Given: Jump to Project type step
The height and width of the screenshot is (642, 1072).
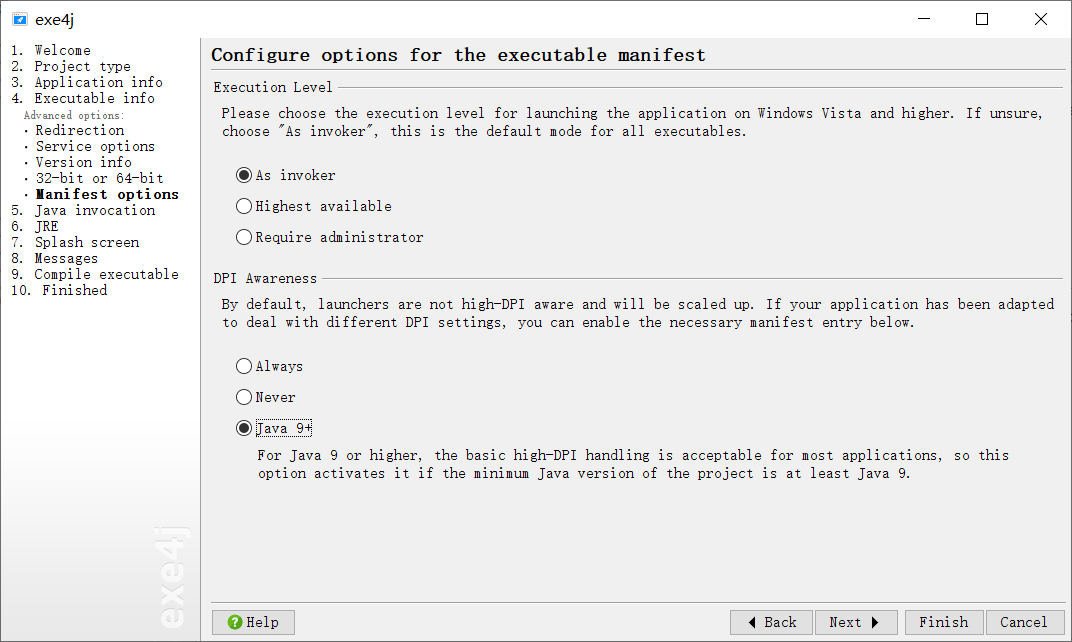Looking at the screenshot, I should coord(82,66).
